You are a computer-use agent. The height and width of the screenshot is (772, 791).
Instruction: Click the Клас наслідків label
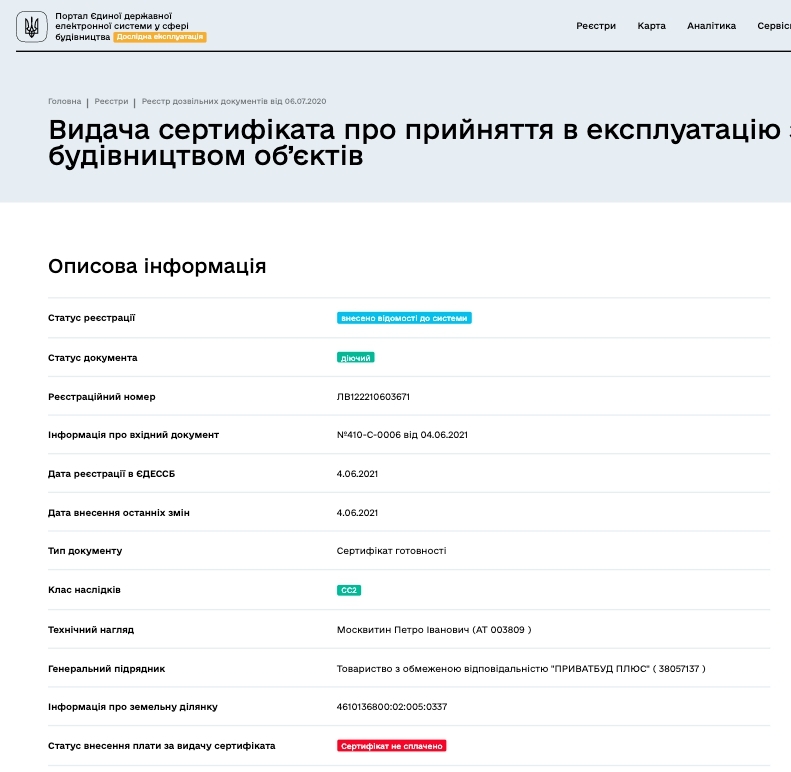pyautogui.click(x=84, y=590)
